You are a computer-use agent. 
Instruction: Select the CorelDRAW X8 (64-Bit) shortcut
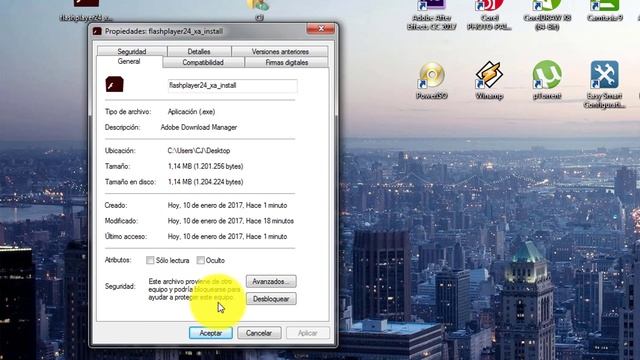[547, 15]
